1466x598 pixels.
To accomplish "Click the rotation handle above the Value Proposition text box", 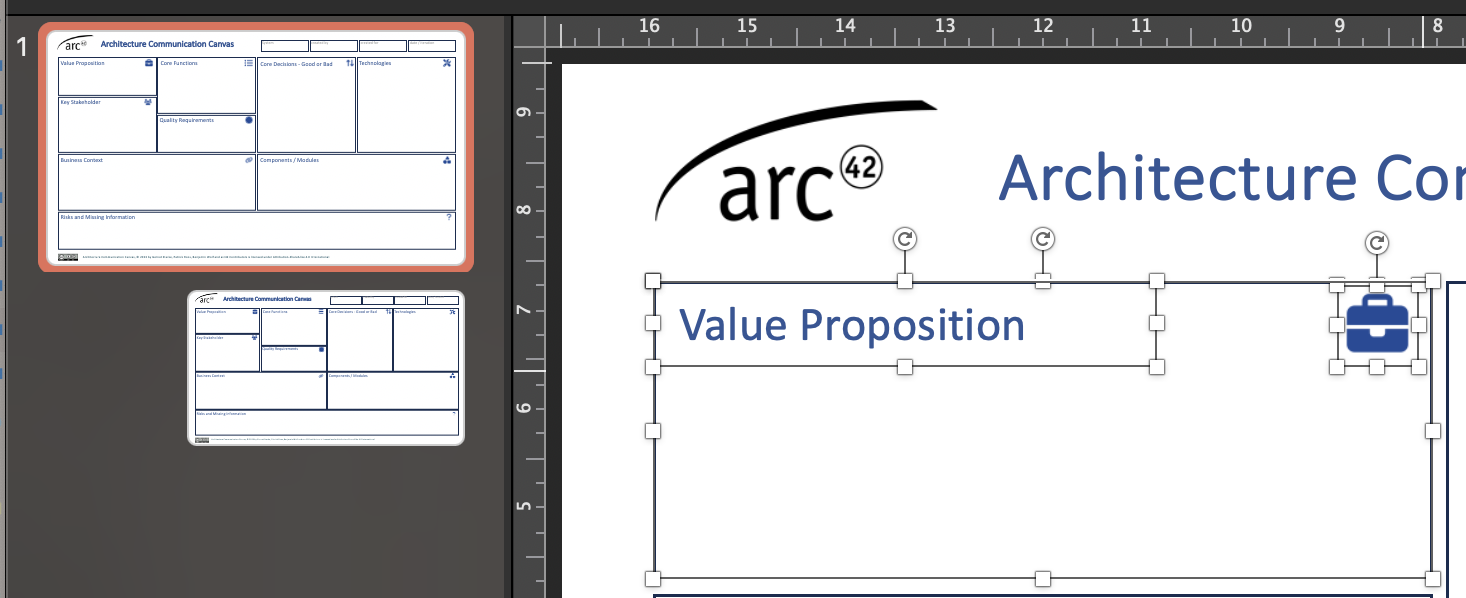I will click(904, 239).
